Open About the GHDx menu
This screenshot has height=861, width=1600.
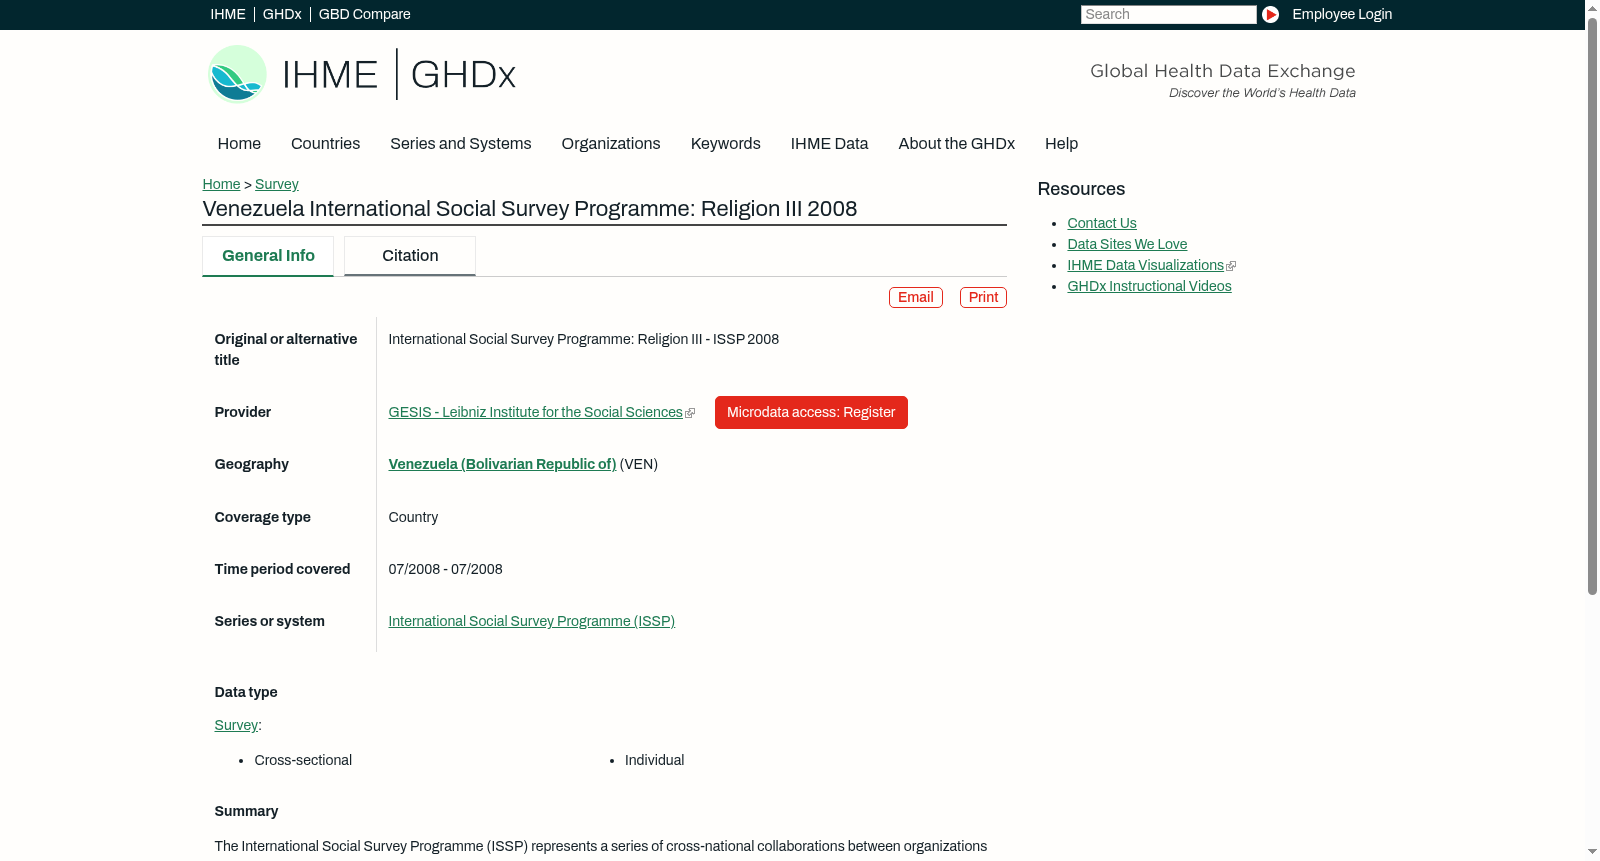click(957, 144)
